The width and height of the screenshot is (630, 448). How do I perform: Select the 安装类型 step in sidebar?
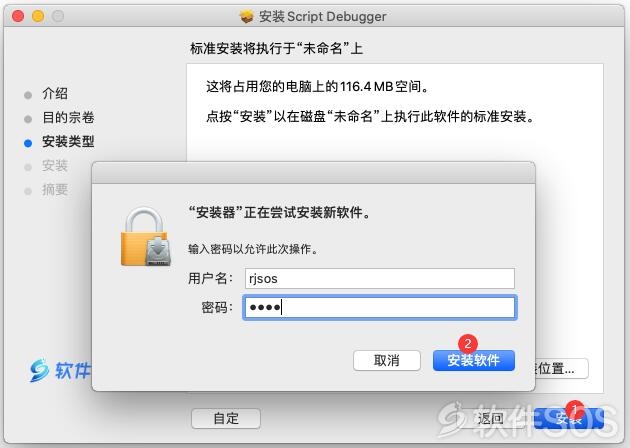68,141
